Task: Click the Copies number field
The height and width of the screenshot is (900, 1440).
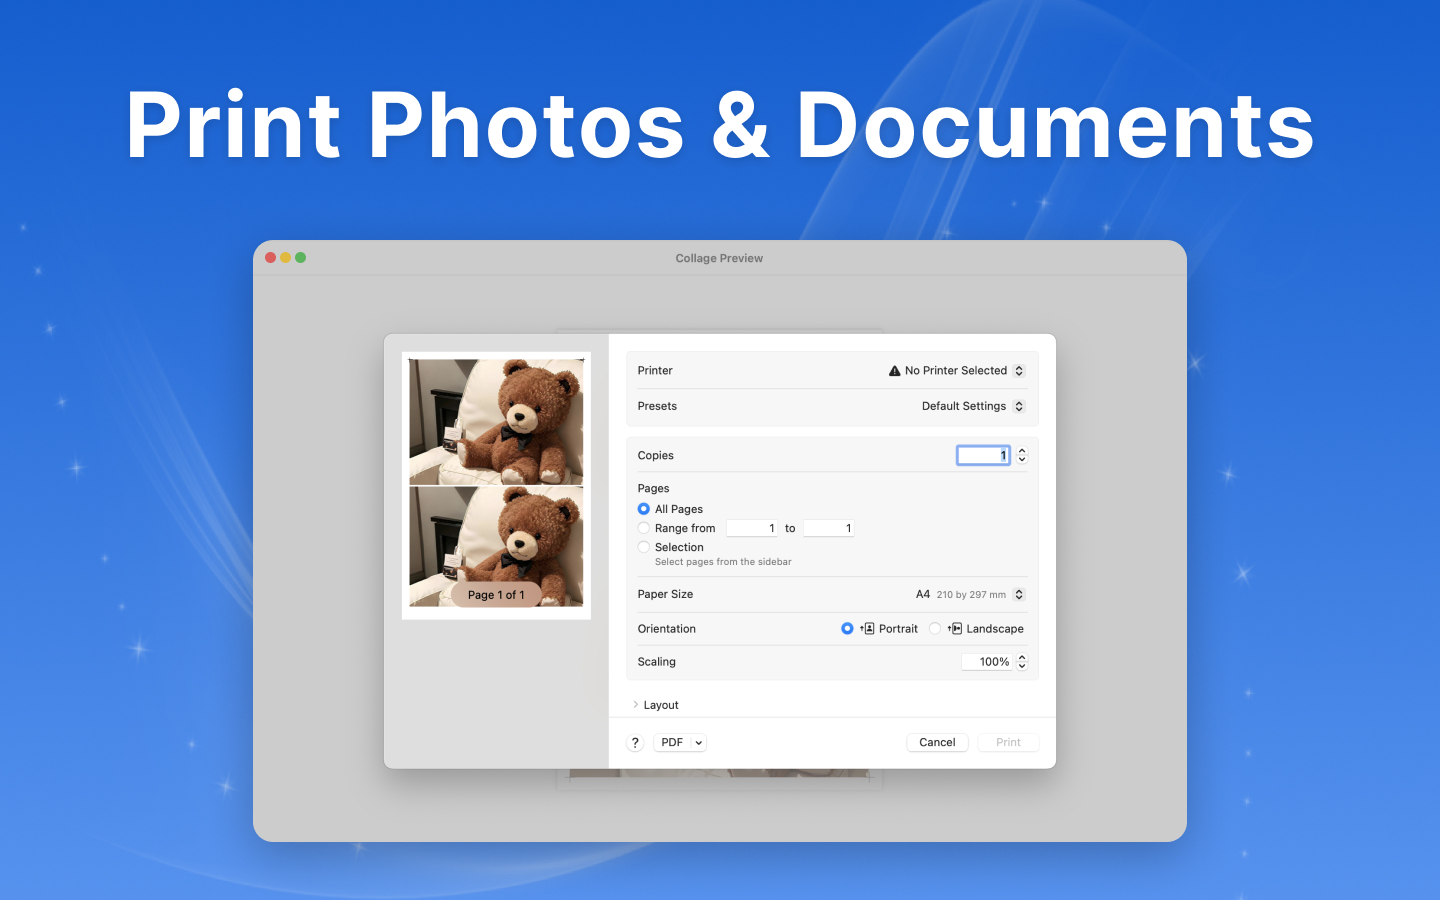Action: coord(984,455)
